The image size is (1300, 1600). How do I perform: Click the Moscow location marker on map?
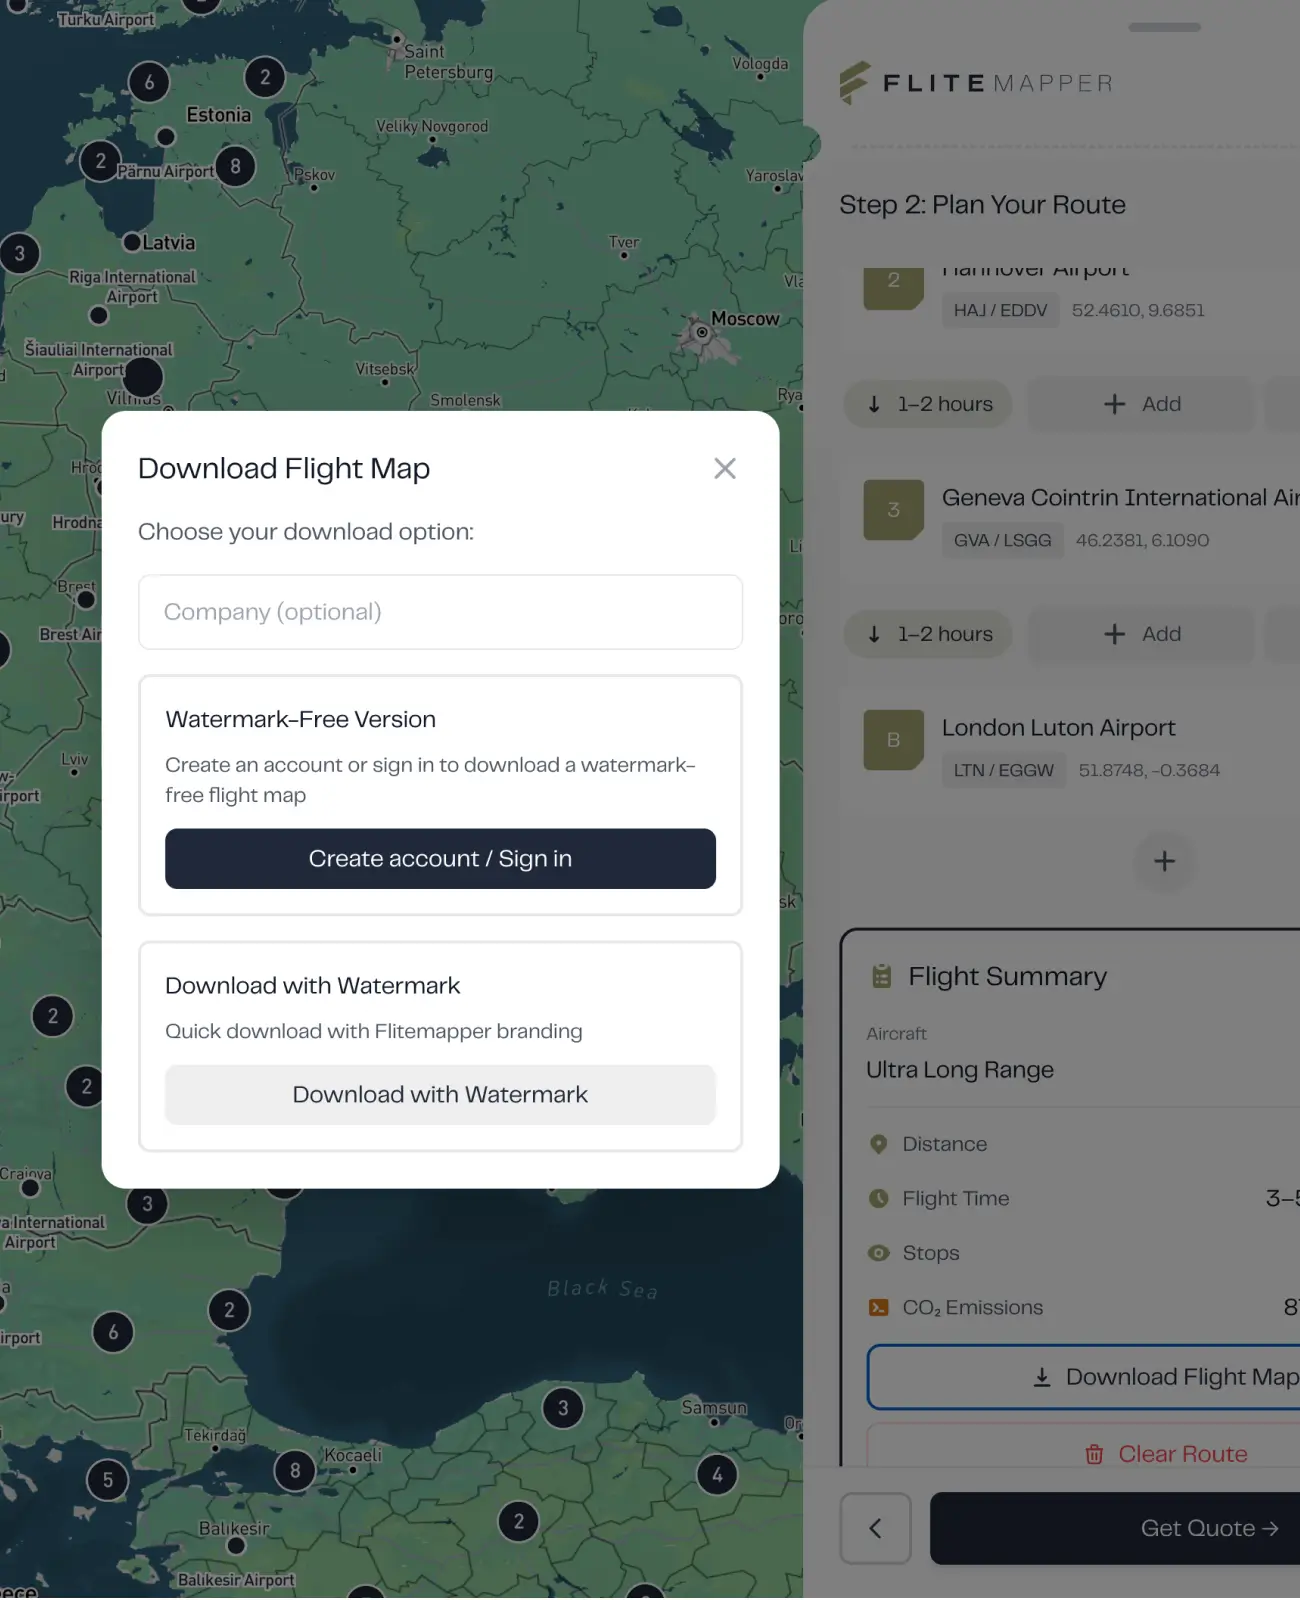(702, 332)
